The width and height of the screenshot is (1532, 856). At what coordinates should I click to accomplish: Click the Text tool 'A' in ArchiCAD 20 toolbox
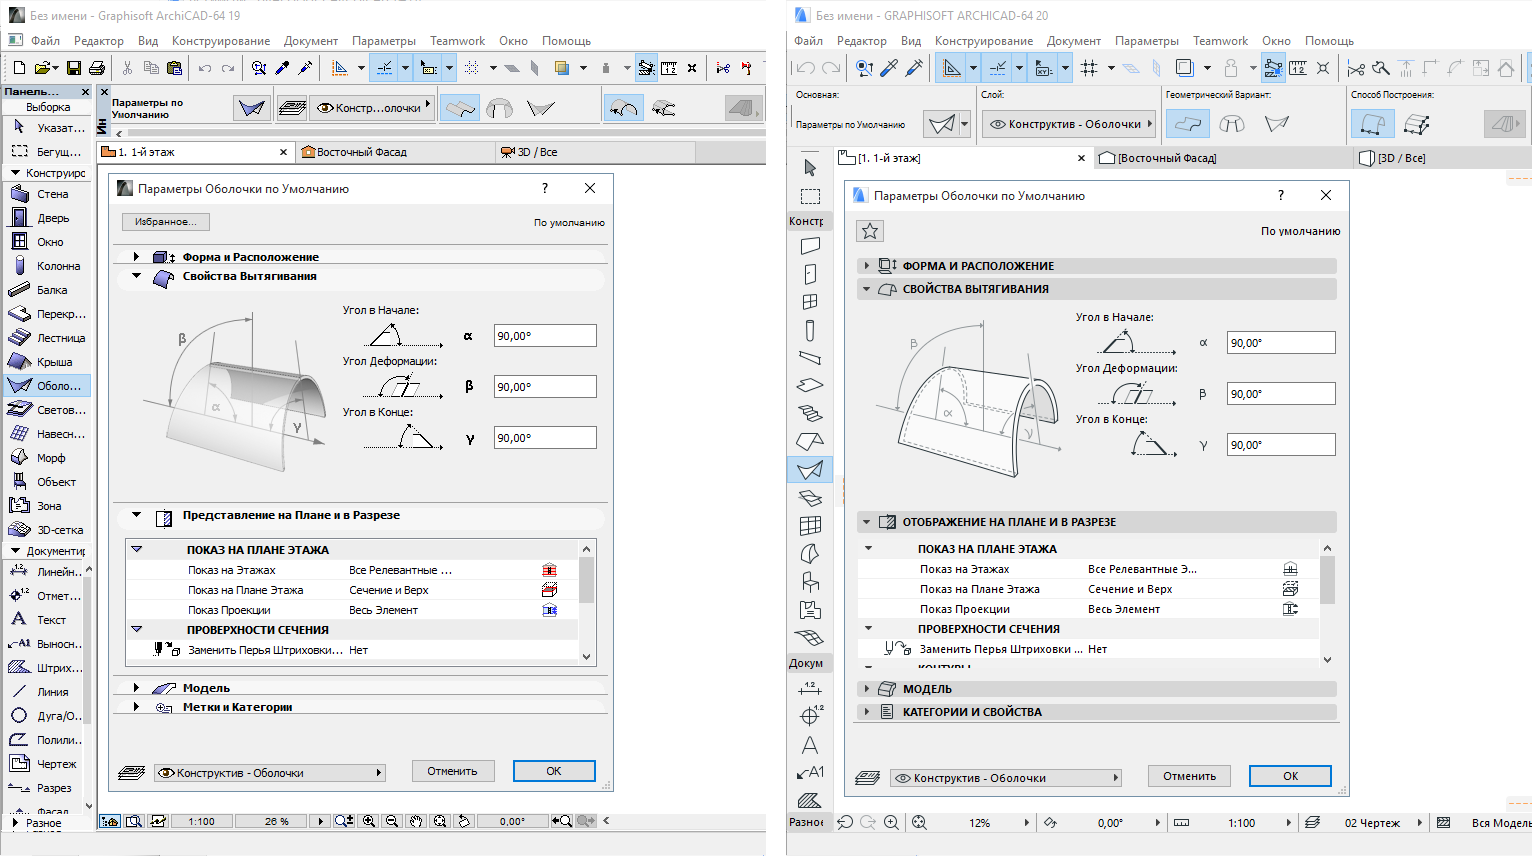pyautogui.click(x=810, y=745)
